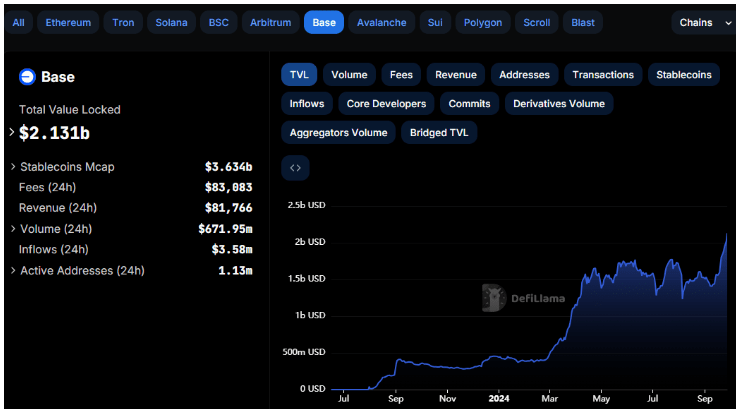
Task: Click the Inflows (24h) label
Action: pyautogui.click(x=53, y=250)
